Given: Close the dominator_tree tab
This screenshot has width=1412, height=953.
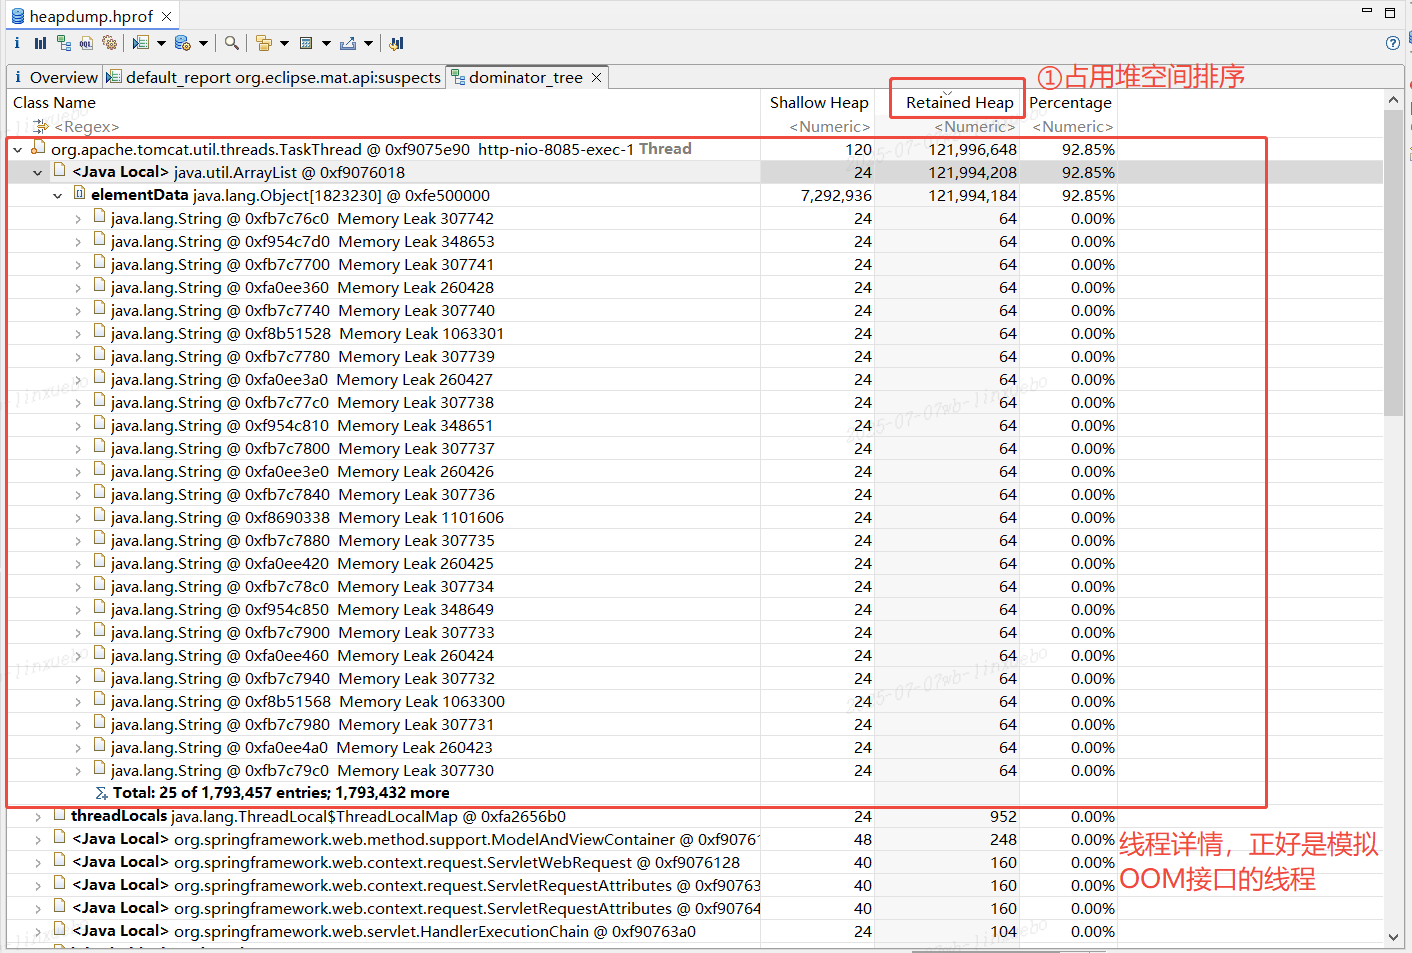Looking at the screenshot, I should pos(595,76).
